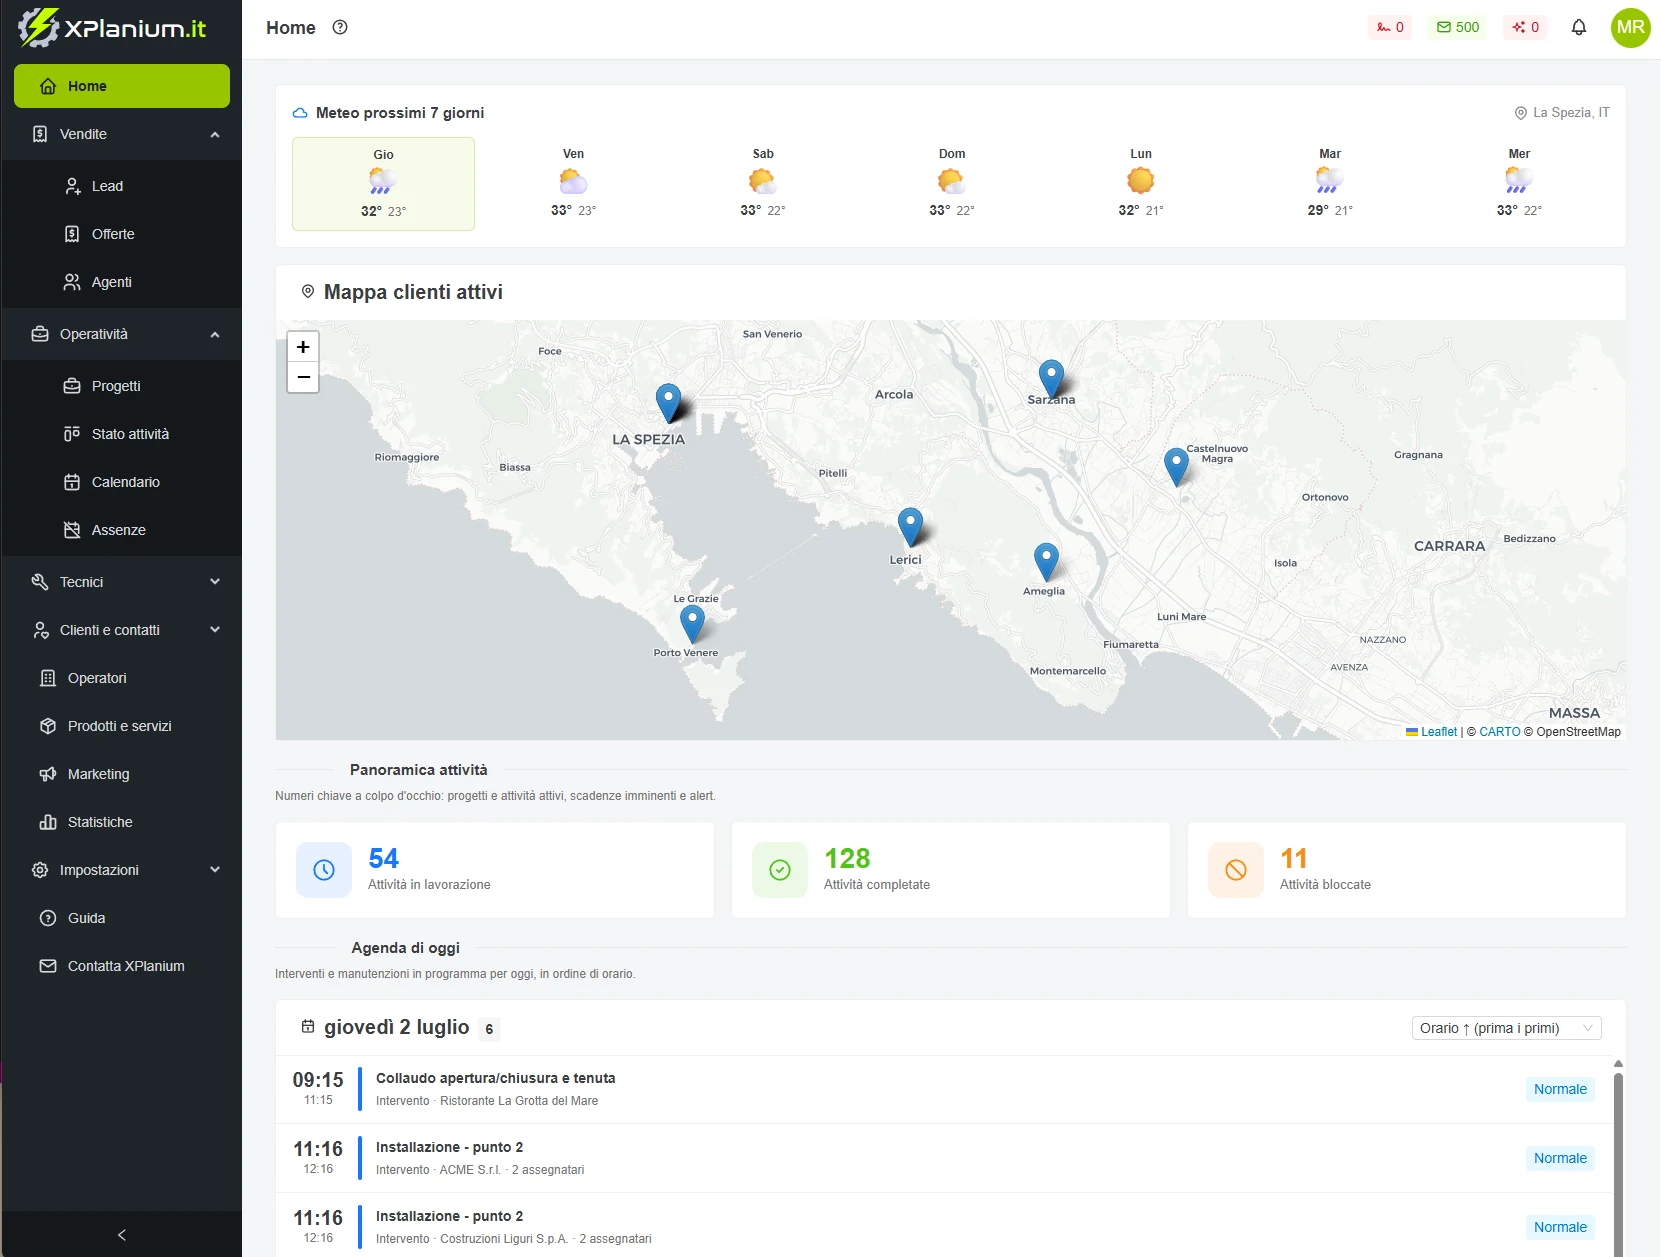Click the blocked icon for Attività bloccate

tap(1236, 870)
